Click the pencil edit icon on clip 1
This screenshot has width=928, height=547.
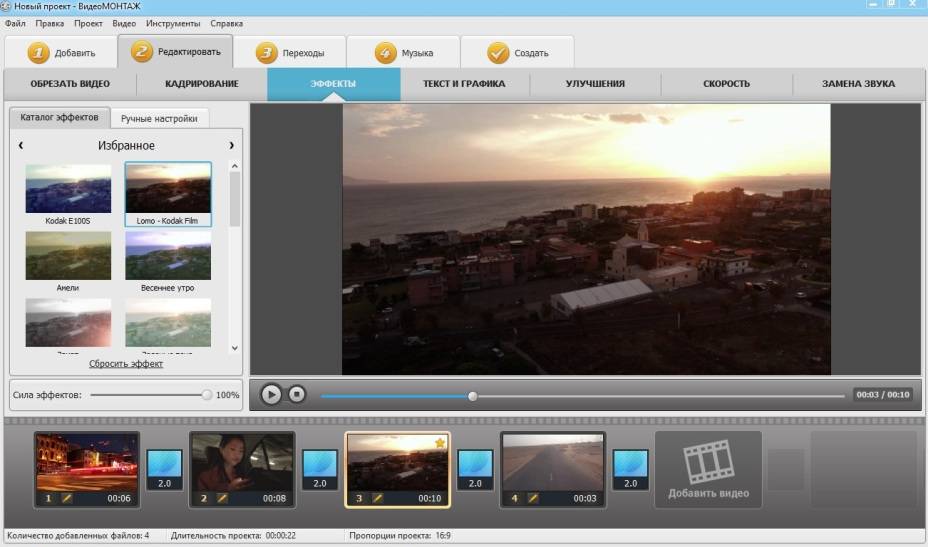point(67,498)
